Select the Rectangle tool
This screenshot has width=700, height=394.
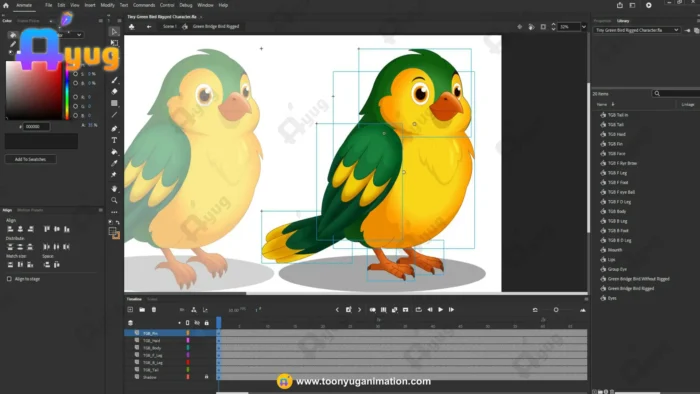114,103
